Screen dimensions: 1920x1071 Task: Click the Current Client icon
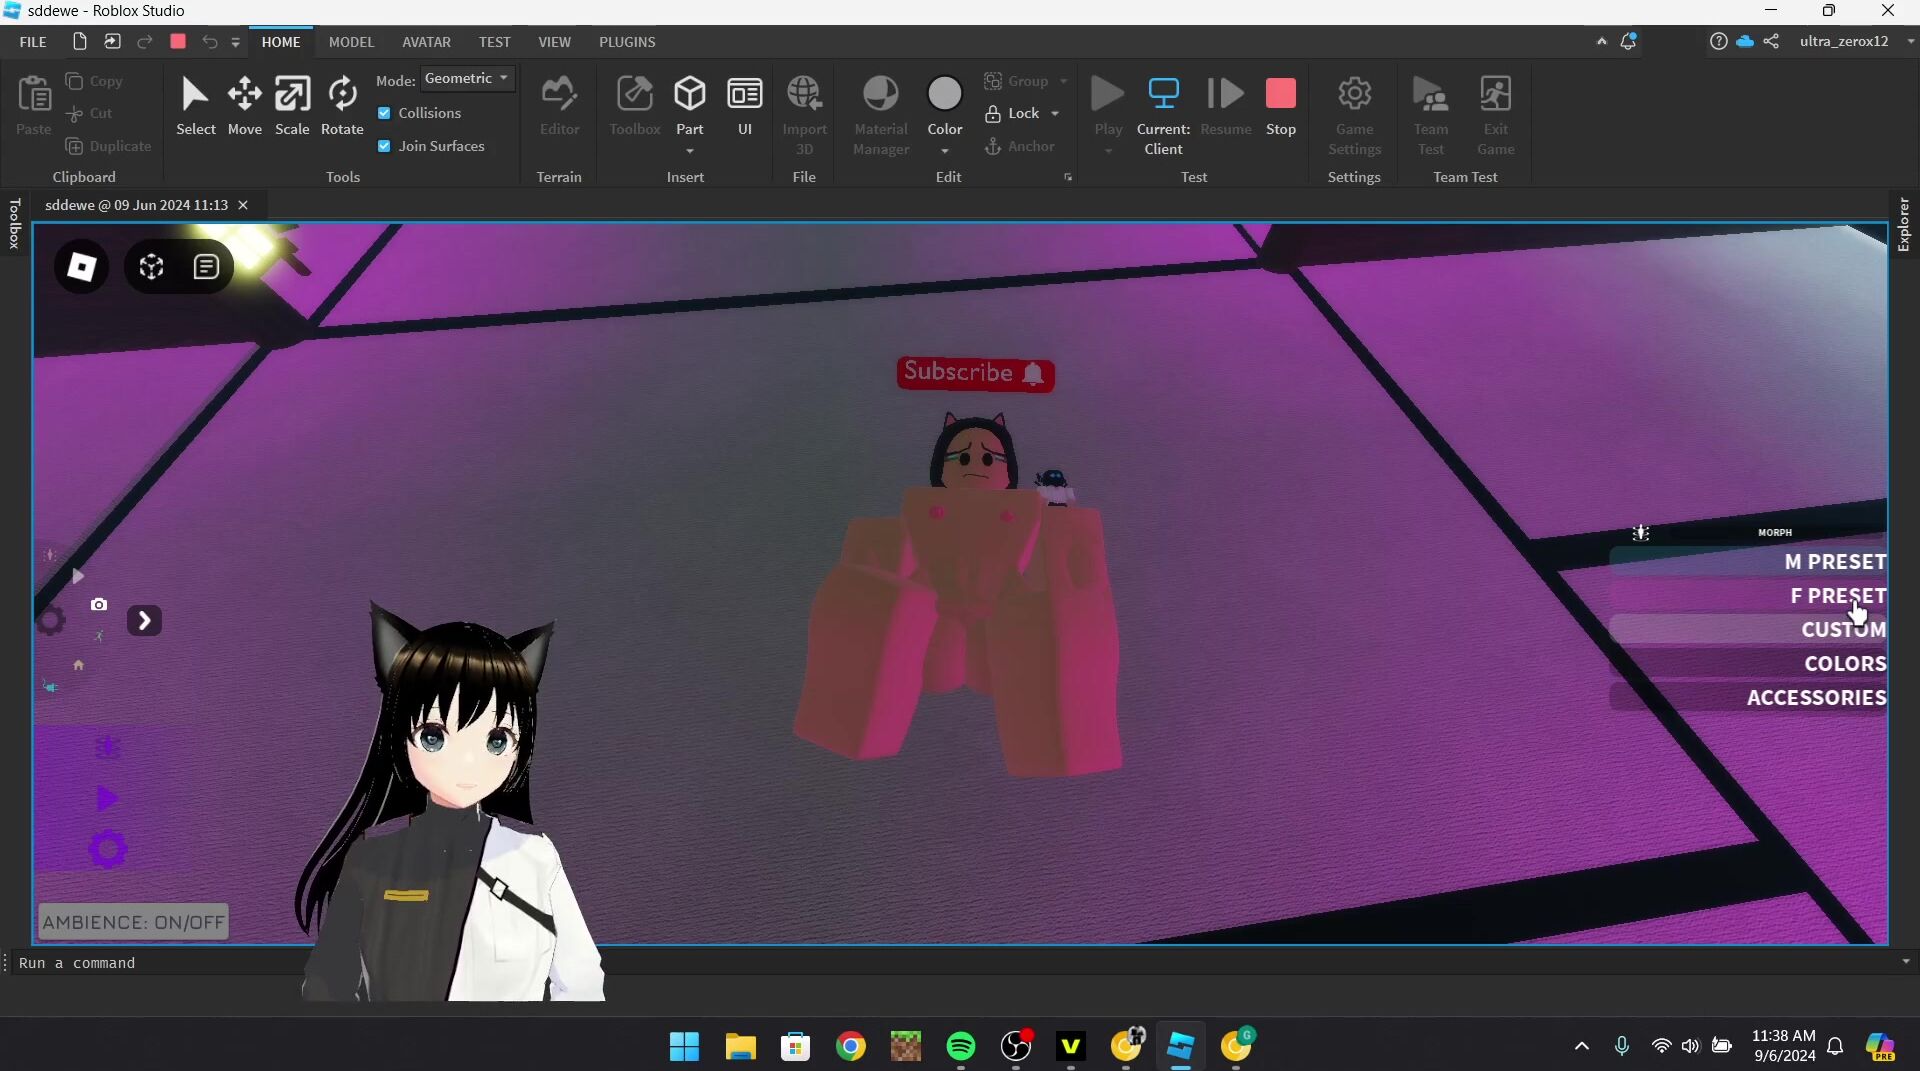pyautogui.click(x=1163, y=105)
